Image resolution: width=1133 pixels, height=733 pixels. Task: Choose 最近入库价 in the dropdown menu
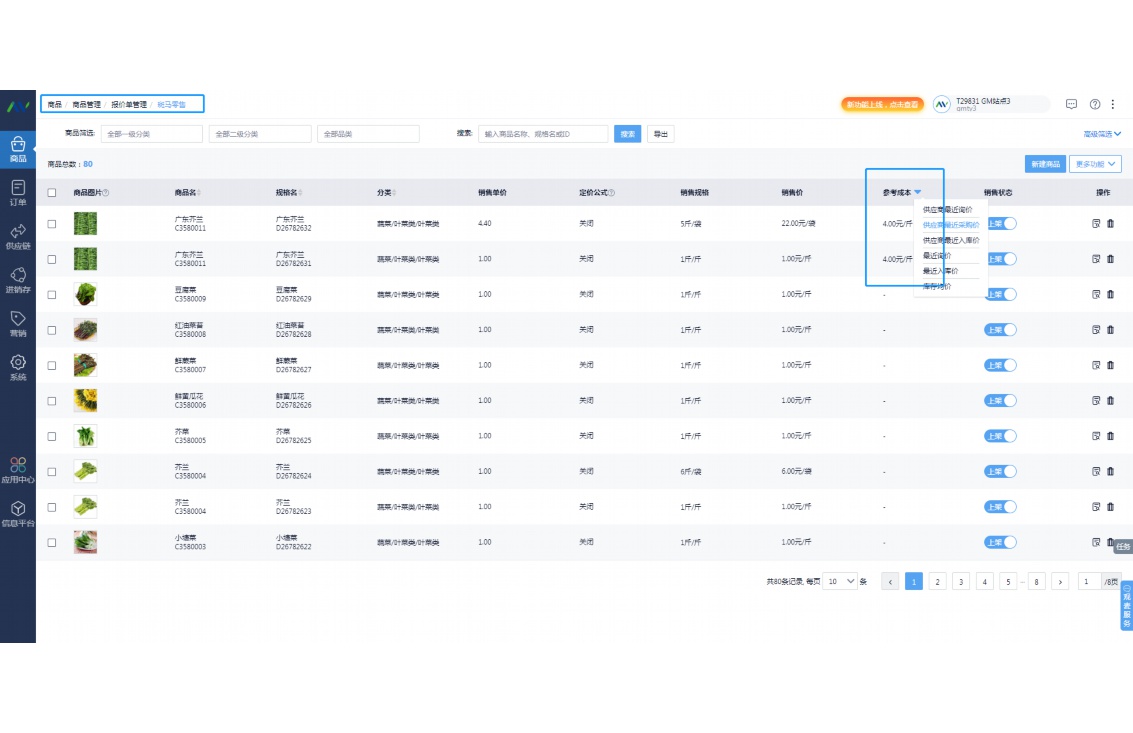click(940, 271)
